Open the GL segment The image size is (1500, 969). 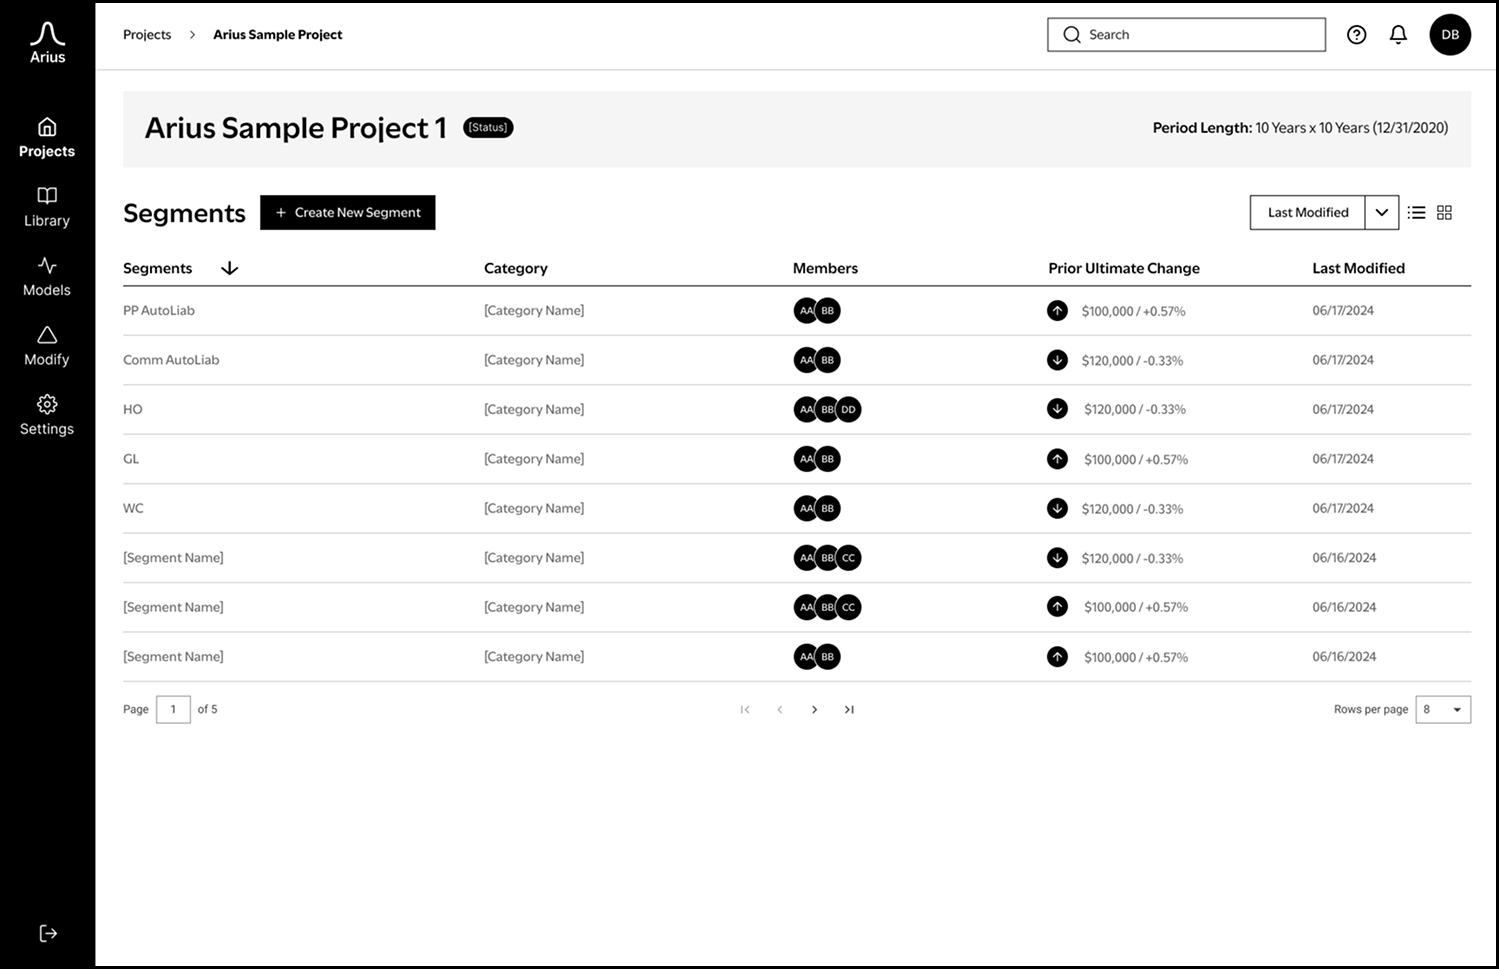pyautogui.click(x=131, y=459)
